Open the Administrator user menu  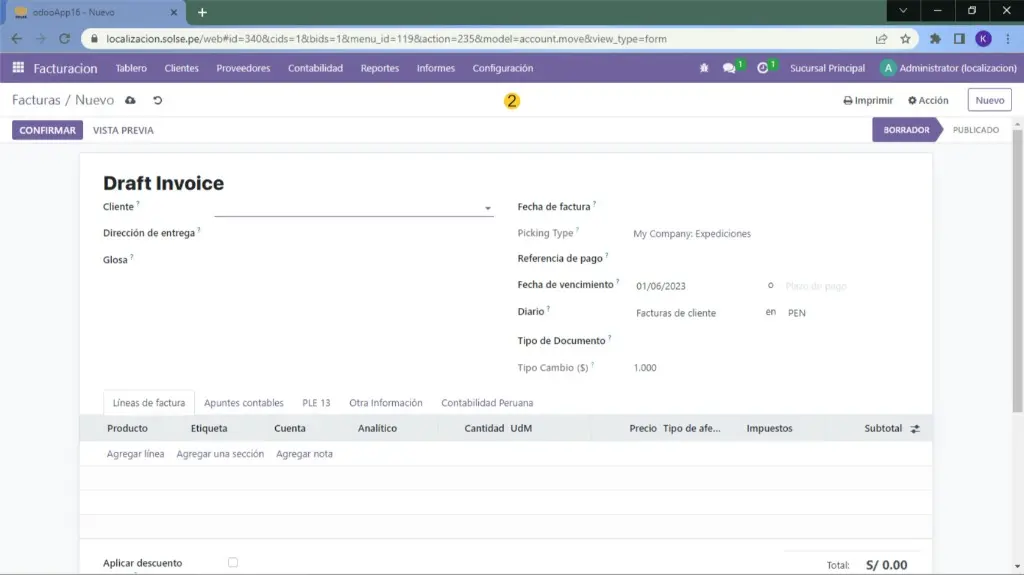tap(948, 68)
